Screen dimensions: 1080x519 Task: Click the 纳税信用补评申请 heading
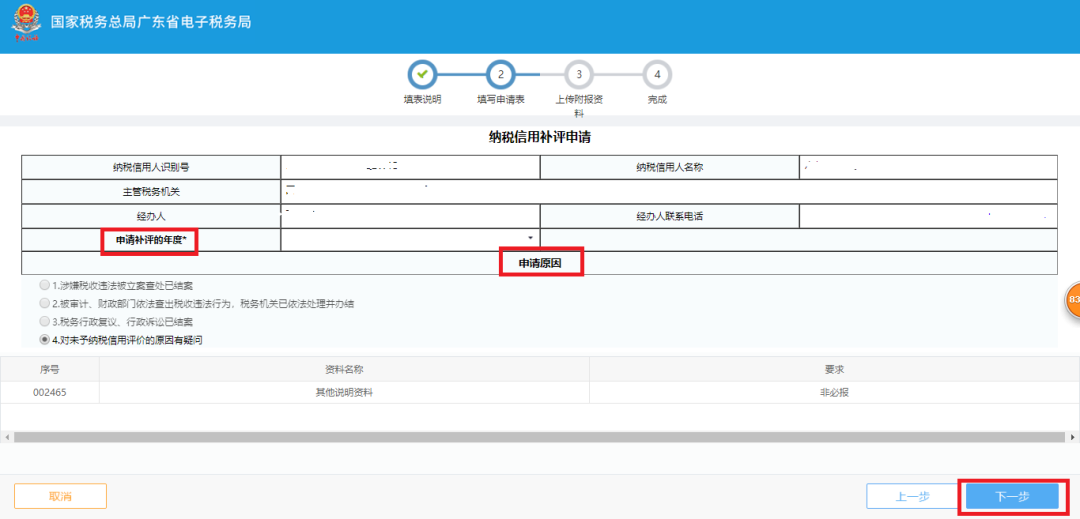pyautogui.click(x=539, y=138)
